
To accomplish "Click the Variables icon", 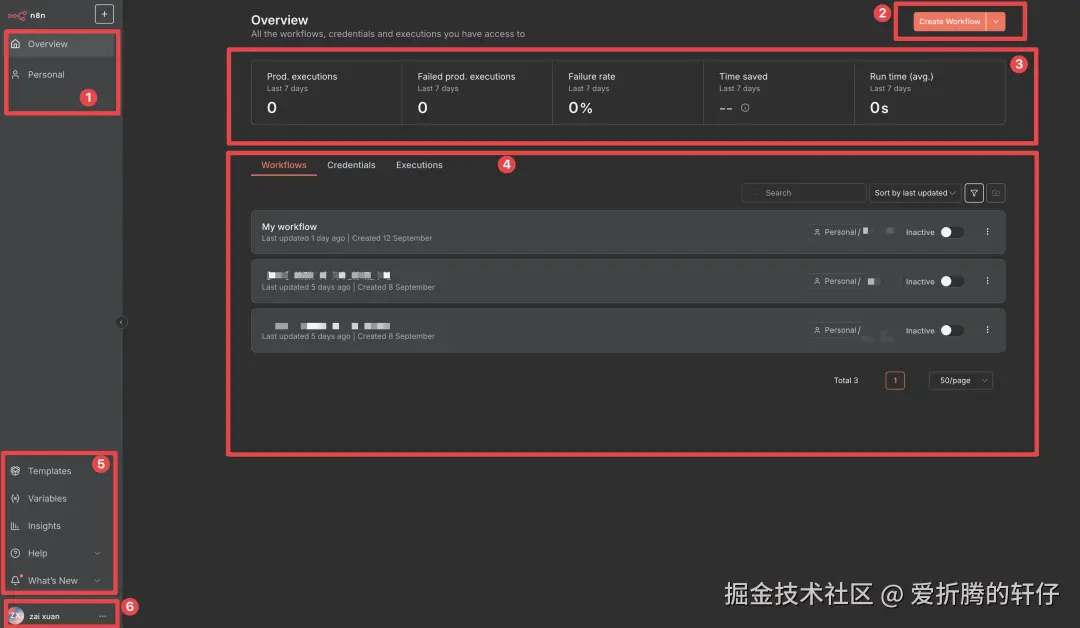I will click(x=15, y=499).
